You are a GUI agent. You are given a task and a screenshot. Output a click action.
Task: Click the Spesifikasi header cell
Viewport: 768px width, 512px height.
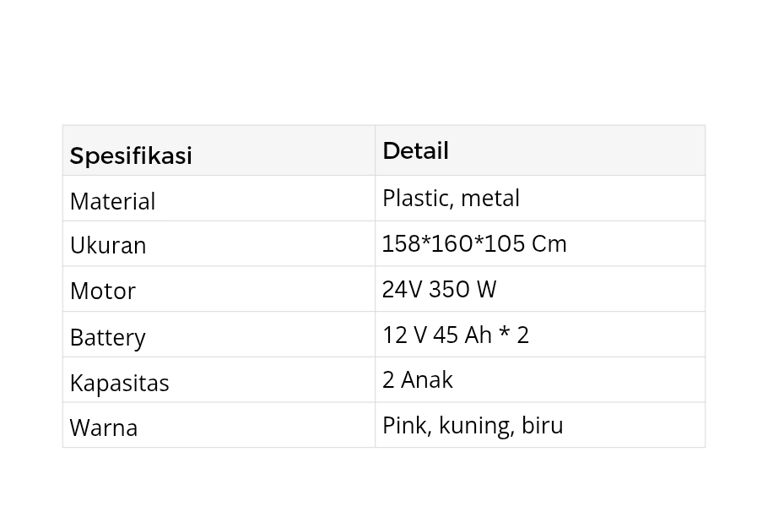pos(130,155)
